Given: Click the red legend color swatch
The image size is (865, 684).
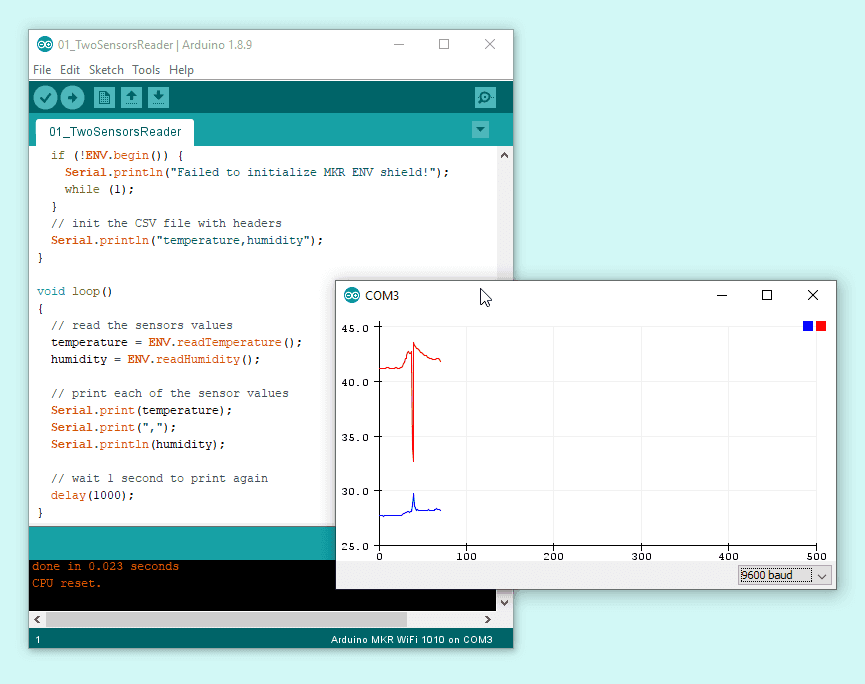Looking at the screenshot, I should click(x=821, y=326).
